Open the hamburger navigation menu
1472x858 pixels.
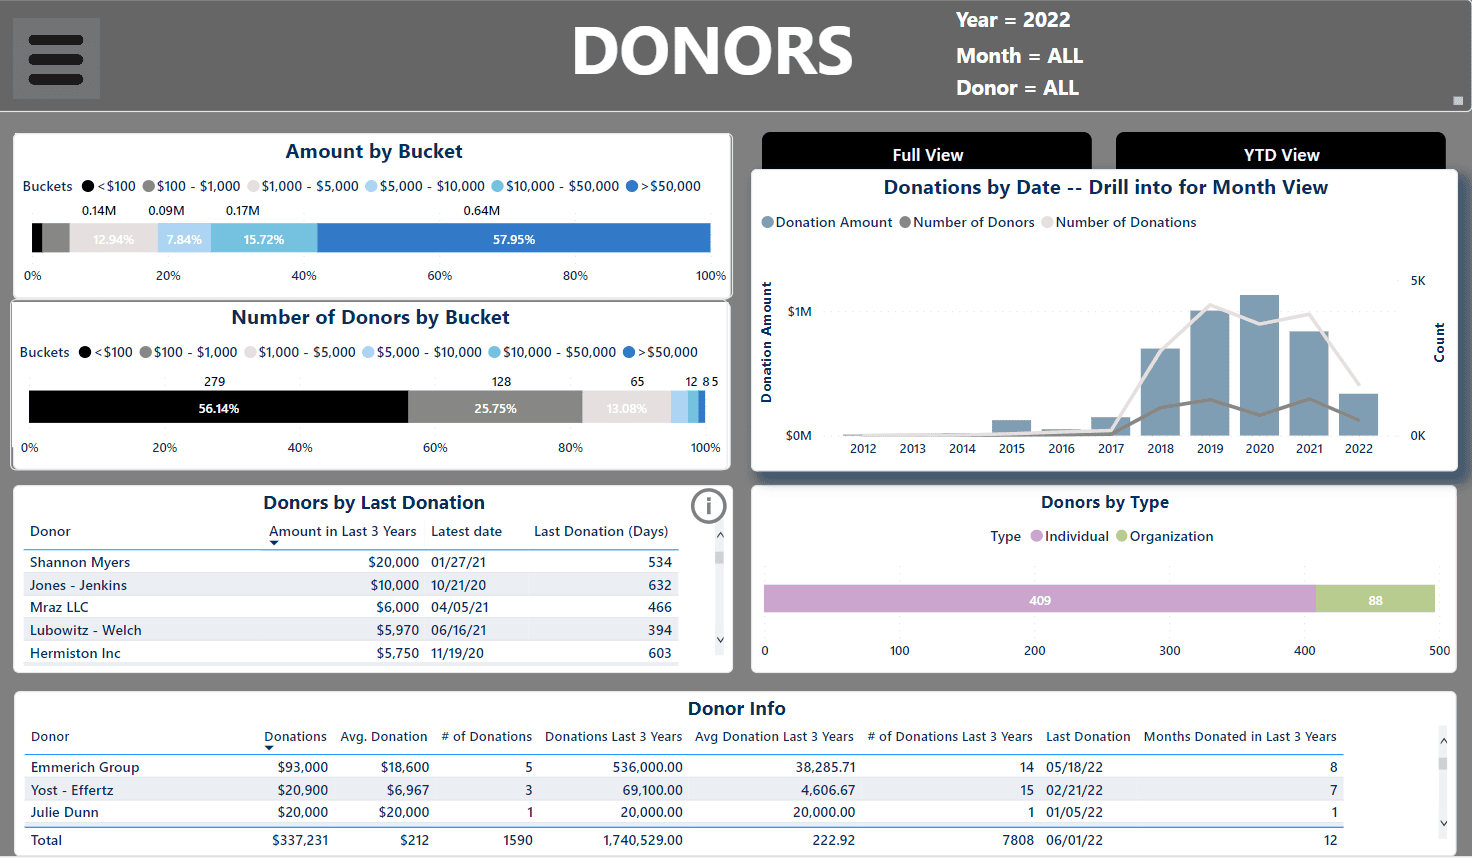(56, 59)
